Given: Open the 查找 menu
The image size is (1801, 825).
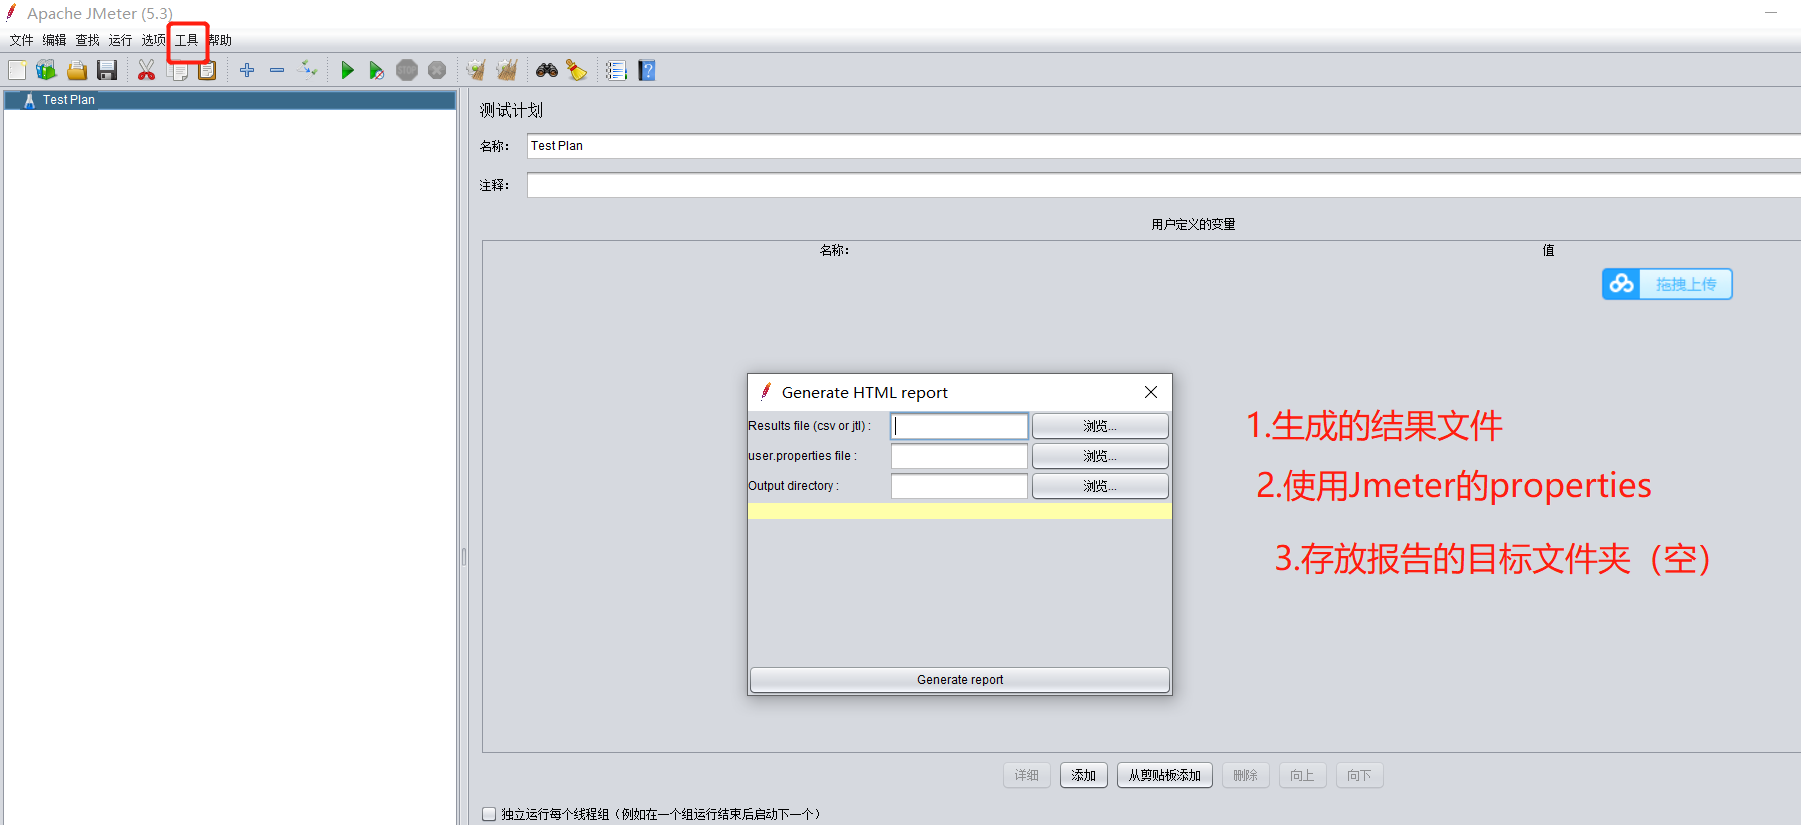Looking at the screenshot, I should coord(88,40).
